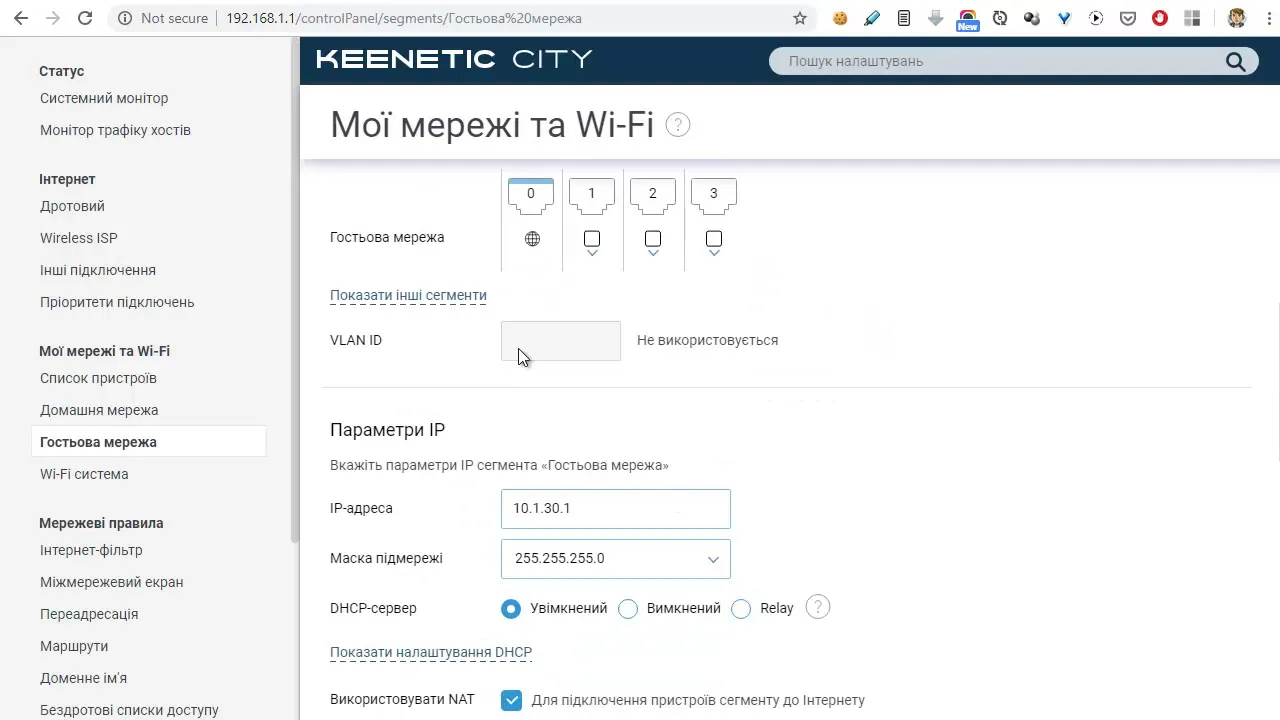1280x720 pixels.
Task: Open Переадресація settings
Action: pyautogui.click(x=89, y=614)
